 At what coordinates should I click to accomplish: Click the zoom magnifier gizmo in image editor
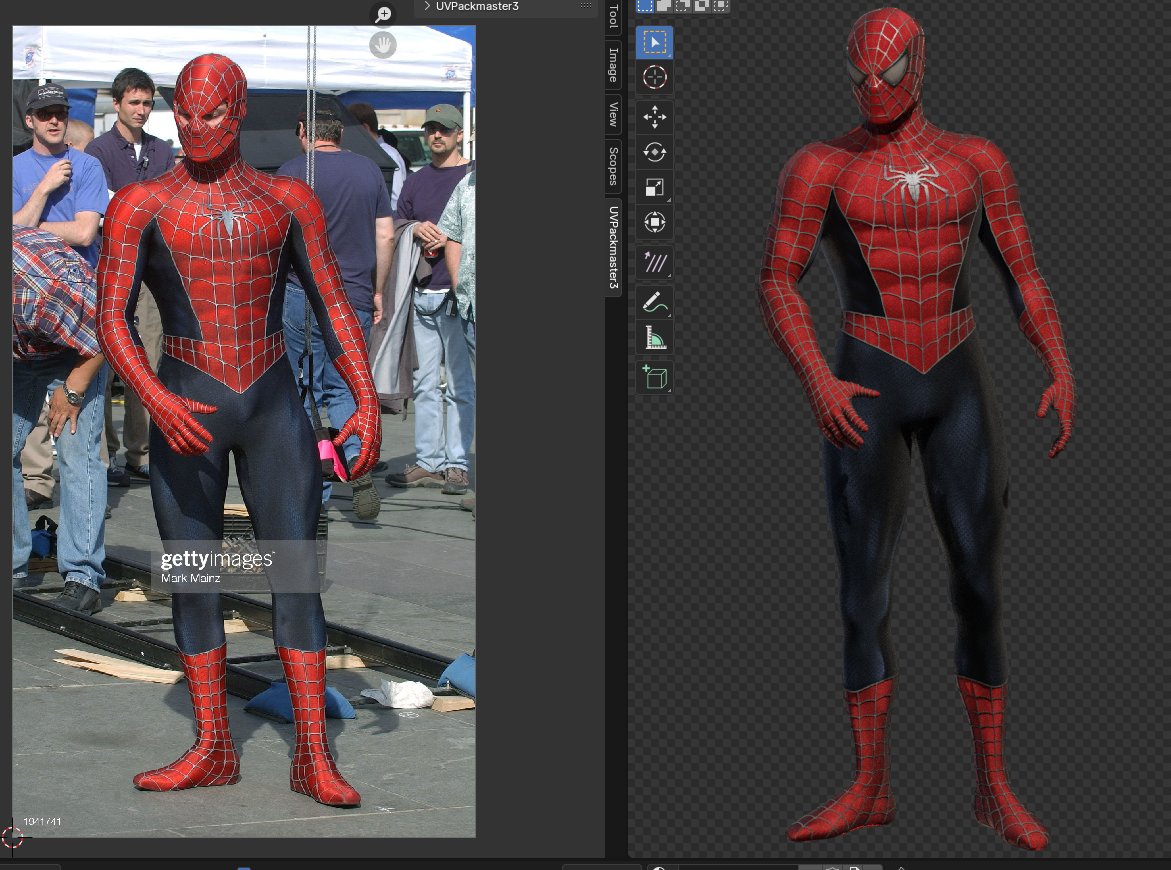click(383, 14)
